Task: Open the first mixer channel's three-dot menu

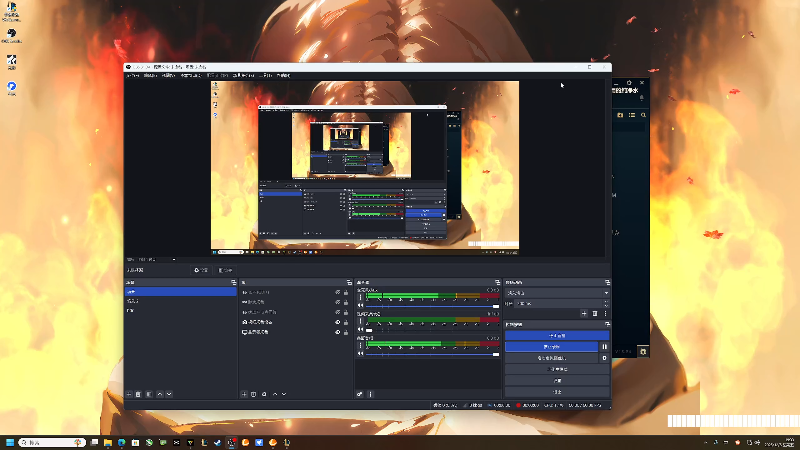Action: coord(360,297)
